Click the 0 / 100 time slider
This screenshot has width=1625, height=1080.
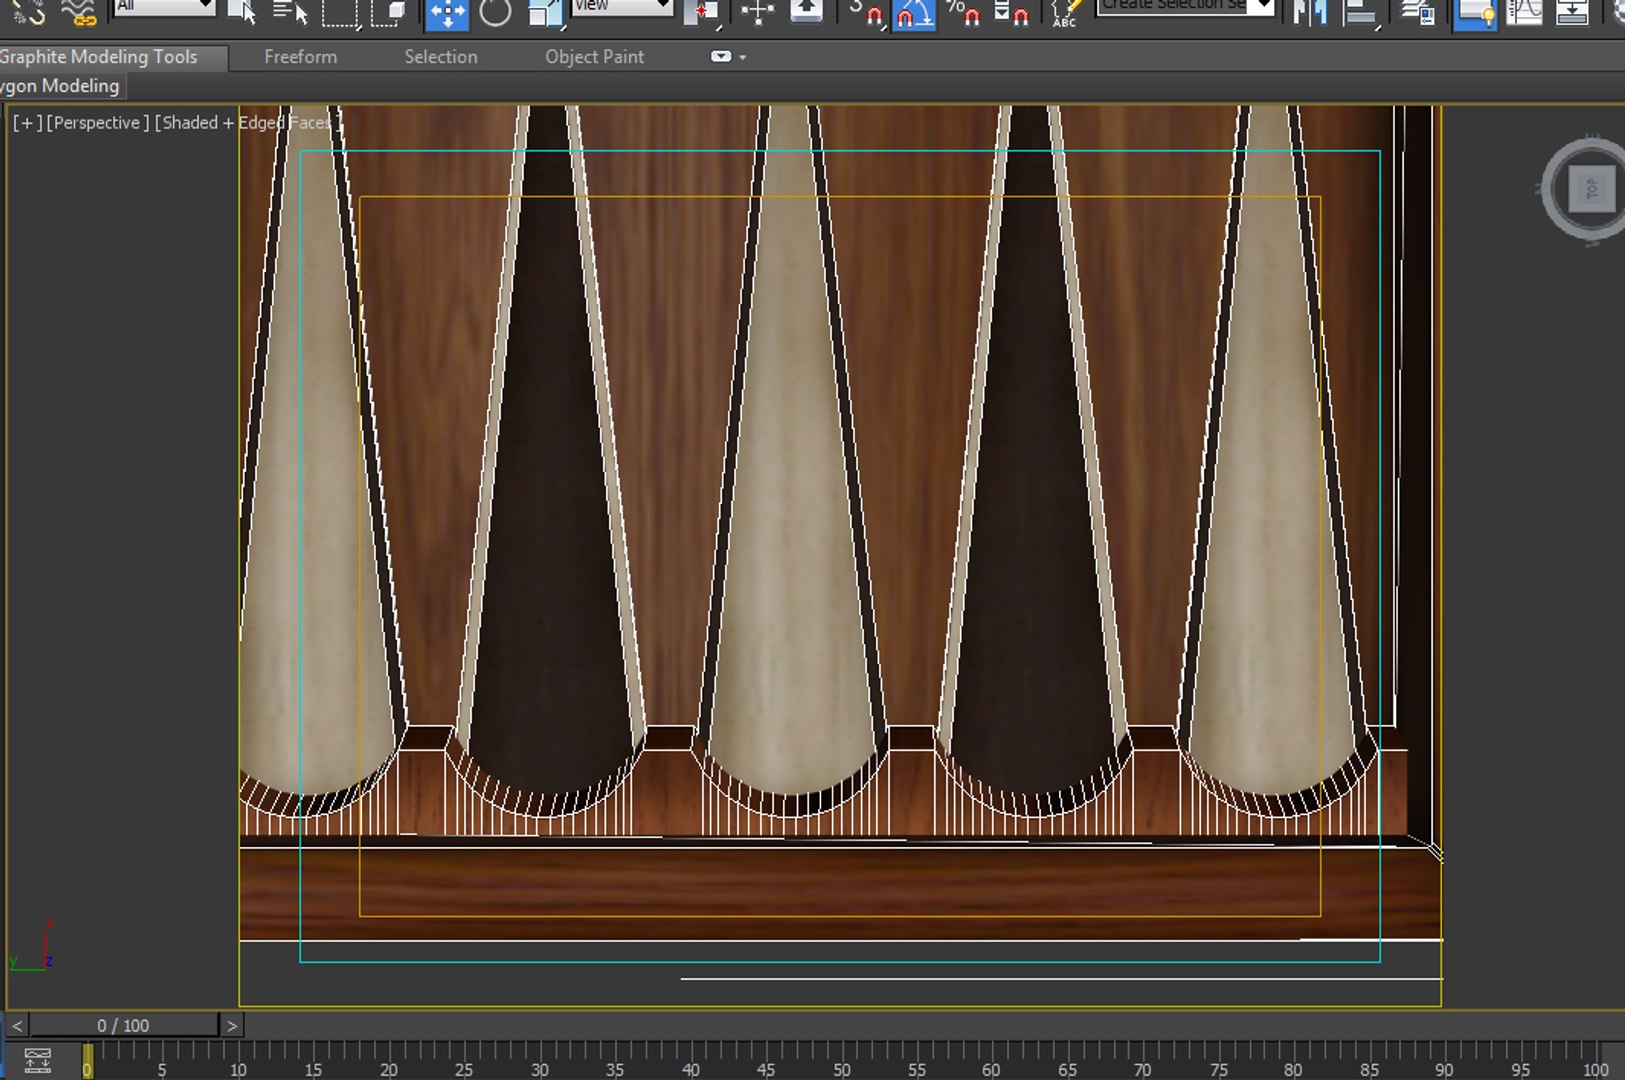(123, 1025)
